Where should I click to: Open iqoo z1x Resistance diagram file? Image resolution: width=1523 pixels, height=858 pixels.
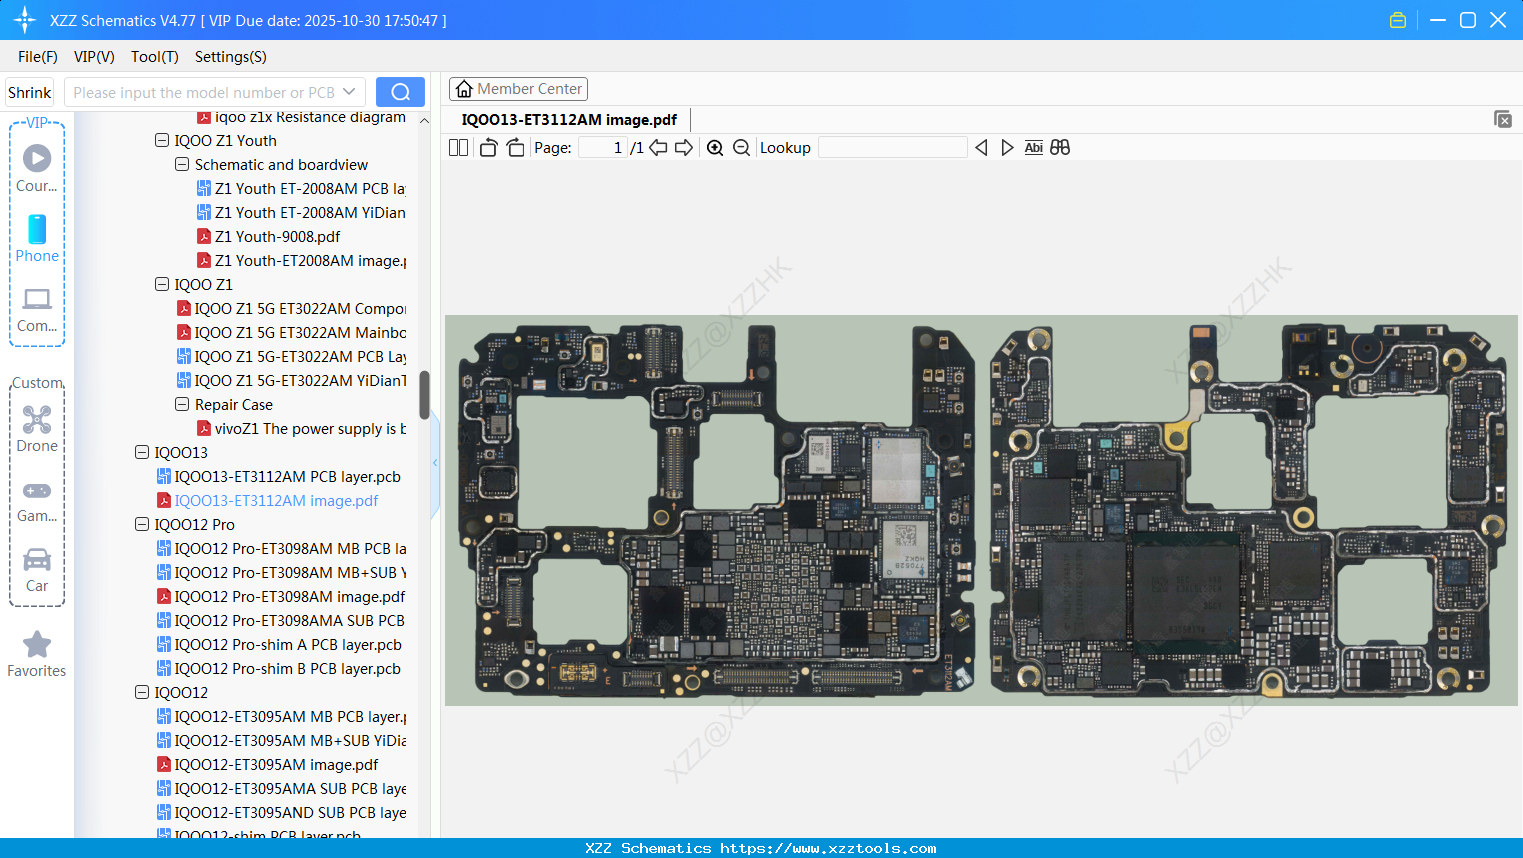pos(301,118)
